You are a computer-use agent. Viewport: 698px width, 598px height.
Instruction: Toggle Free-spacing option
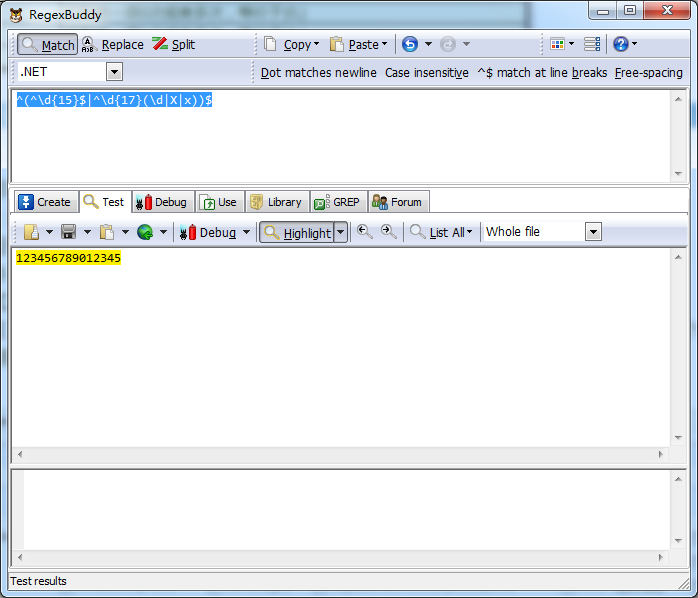click(x=648, y=73)
